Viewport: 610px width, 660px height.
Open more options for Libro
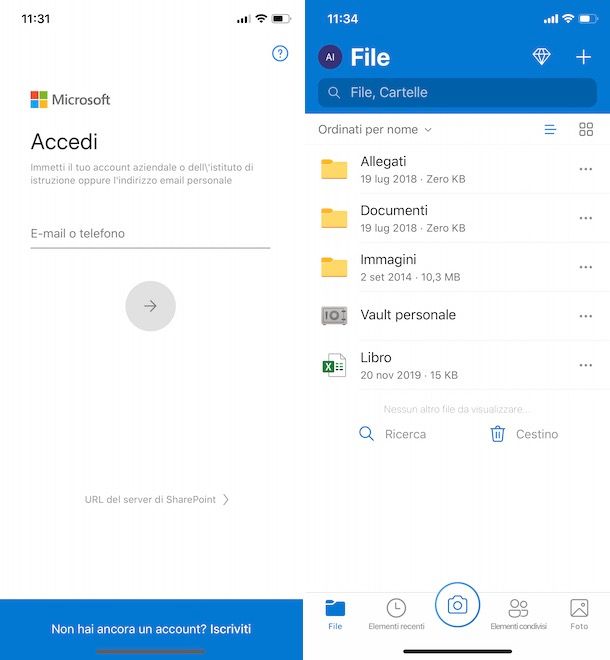pos(586,365)
